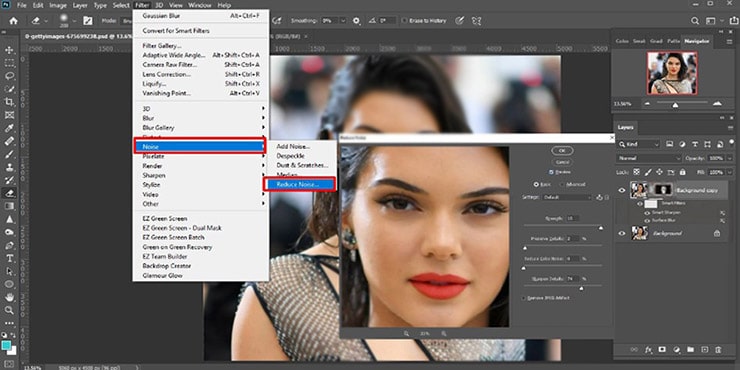Open the Normal blend mode dropdown

pos(649,158)
